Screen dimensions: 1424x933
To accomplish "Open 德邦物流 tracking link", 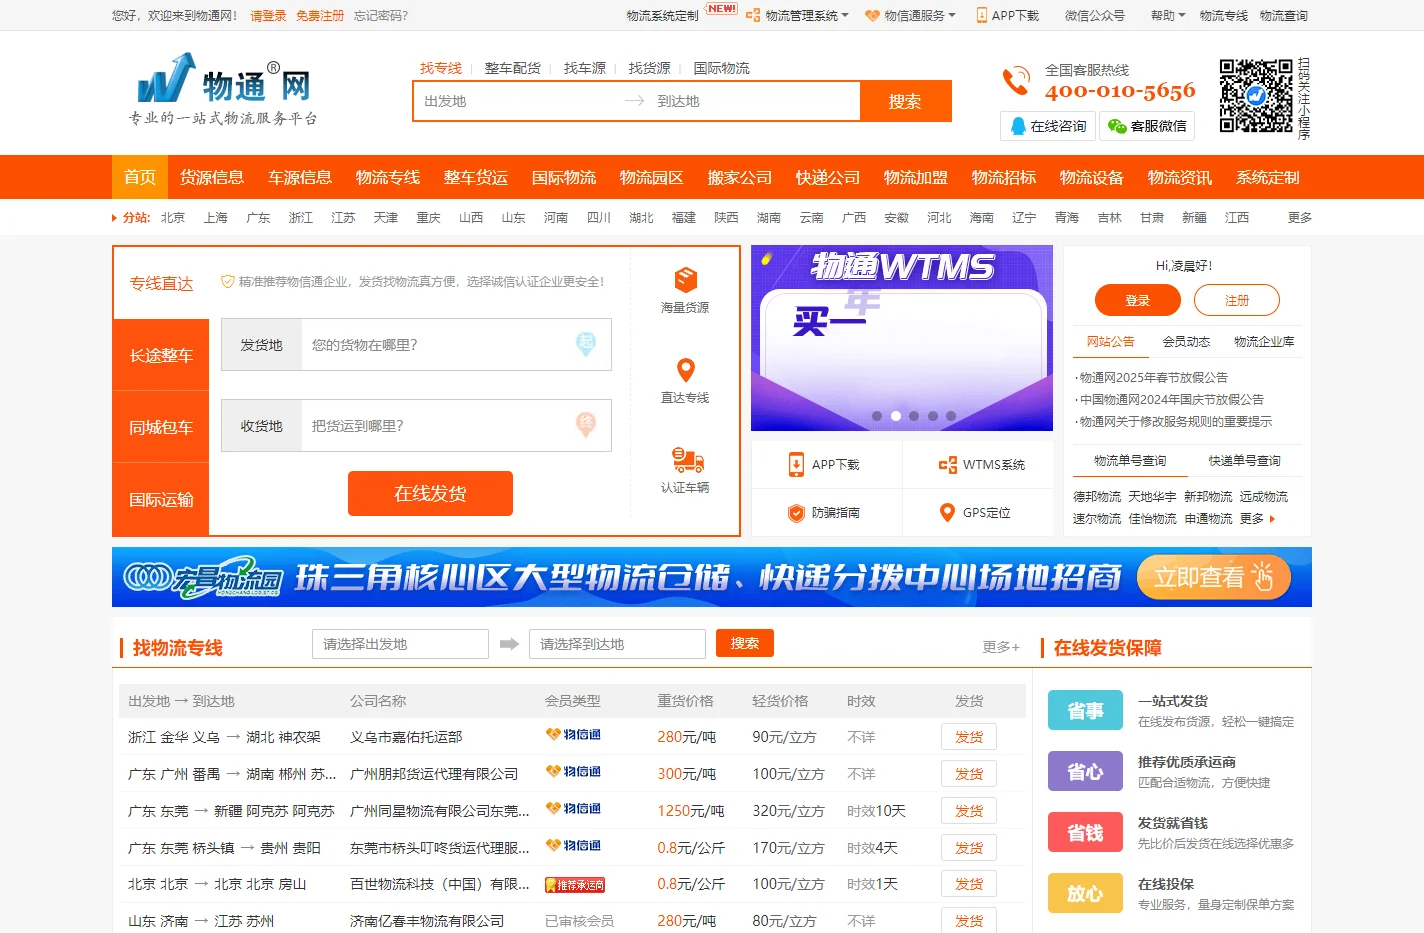I will [1097, 497].
